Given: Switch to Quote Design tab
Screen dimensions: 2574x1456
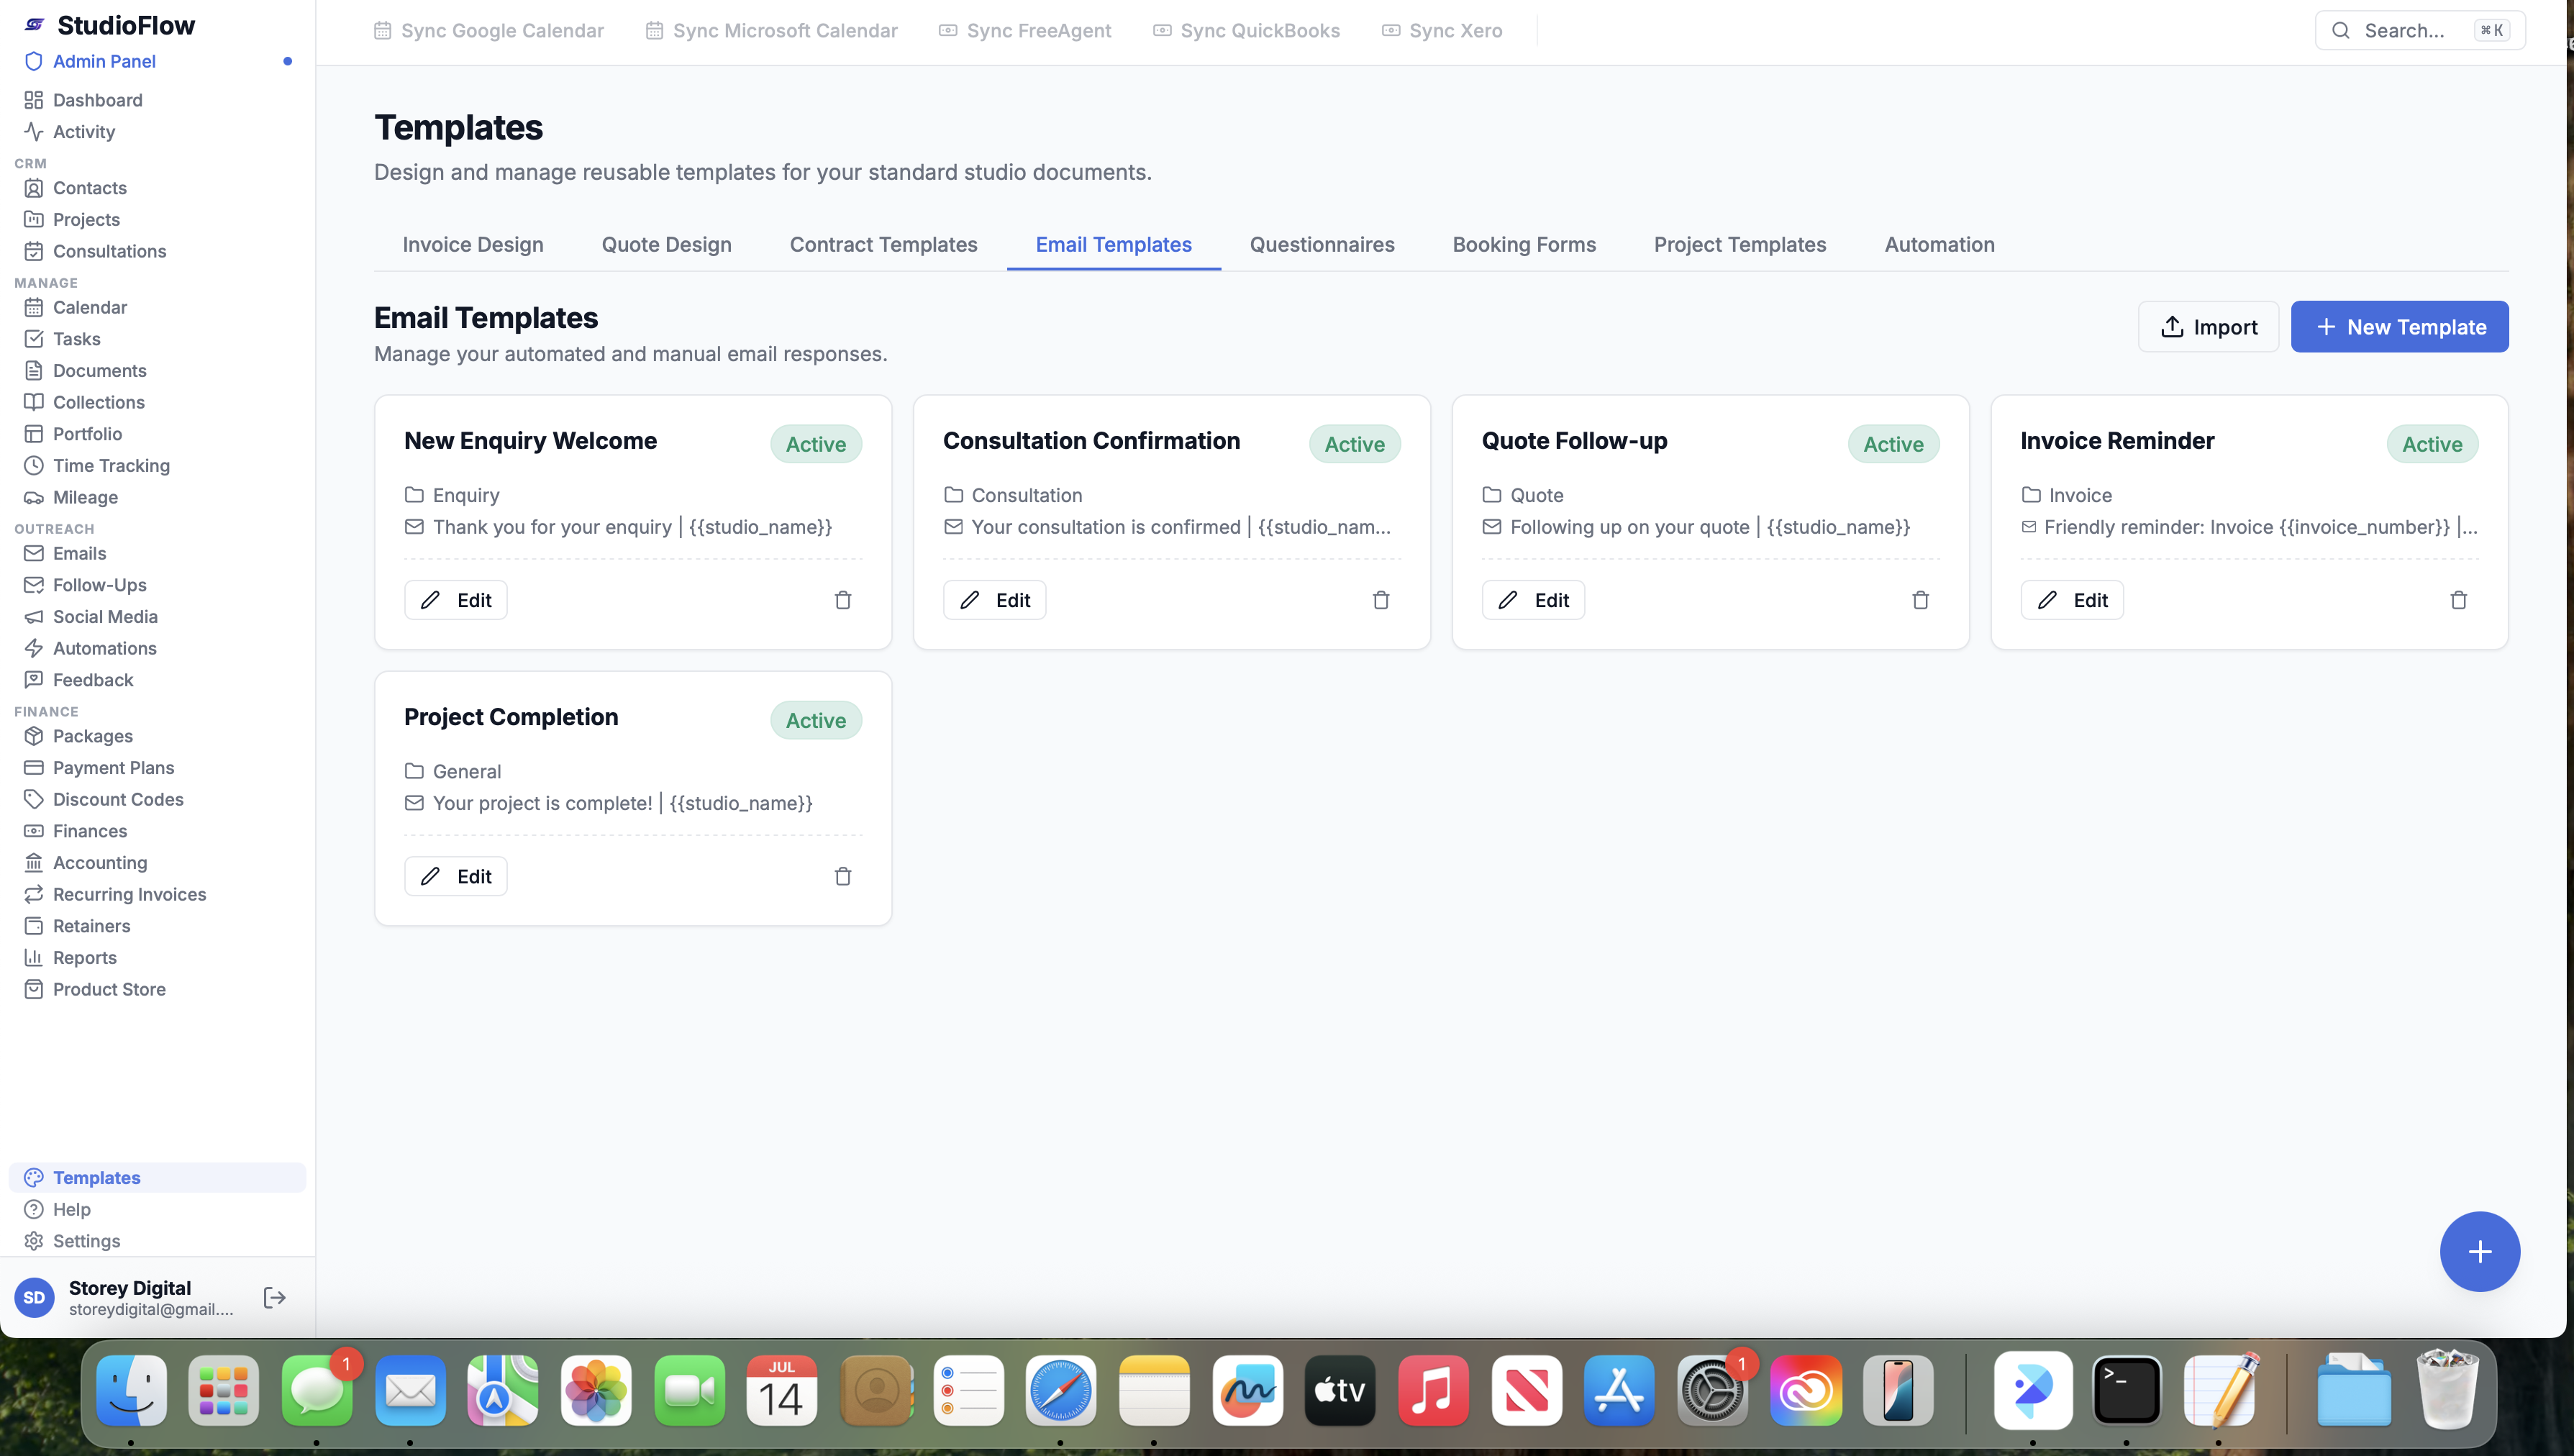Looking at the screenshot, I should (x=666, y=245).
